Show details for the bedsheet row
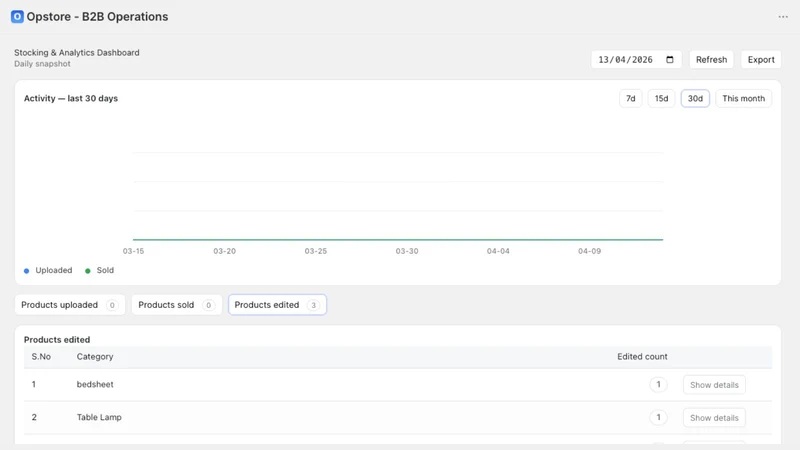 [714, 385]
